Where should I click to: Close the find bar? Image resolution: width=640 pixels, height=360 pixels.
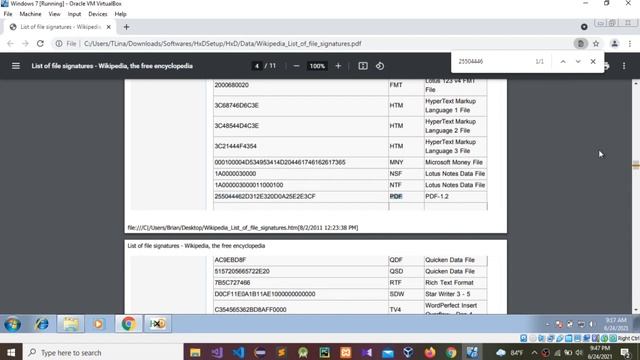click(593, 61)
